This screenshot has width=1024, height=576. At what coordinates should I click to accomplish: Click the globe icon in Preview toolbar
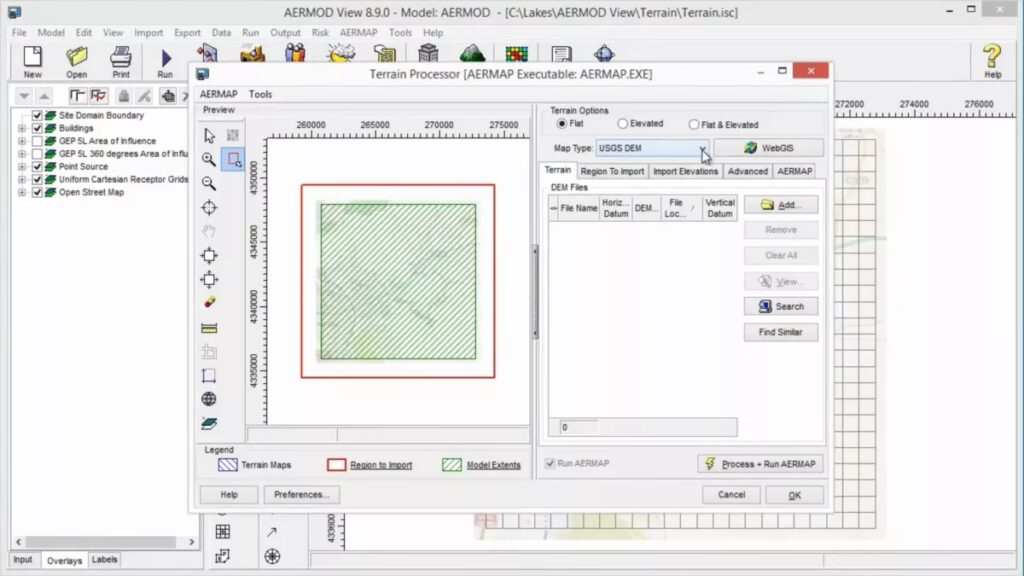click(x=209, y=399)
